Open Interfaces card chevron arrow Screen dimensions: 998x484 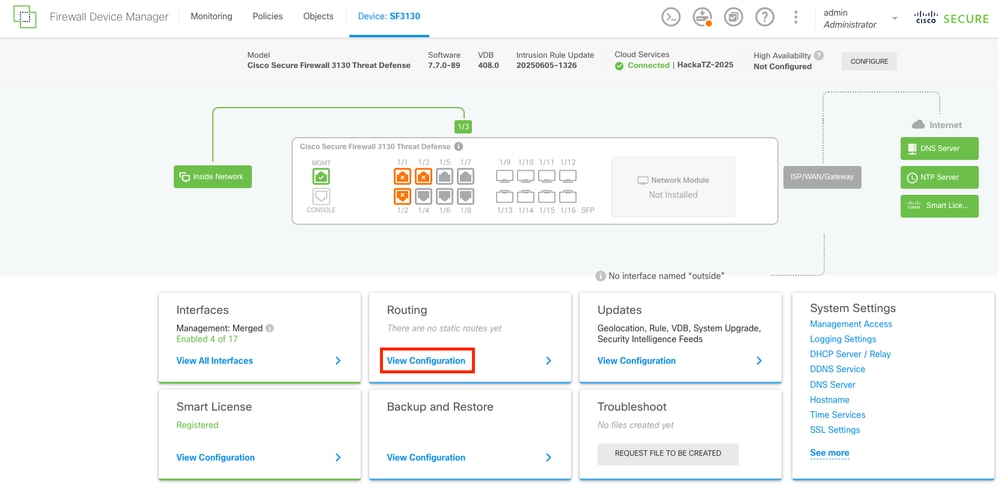[338, 360]
